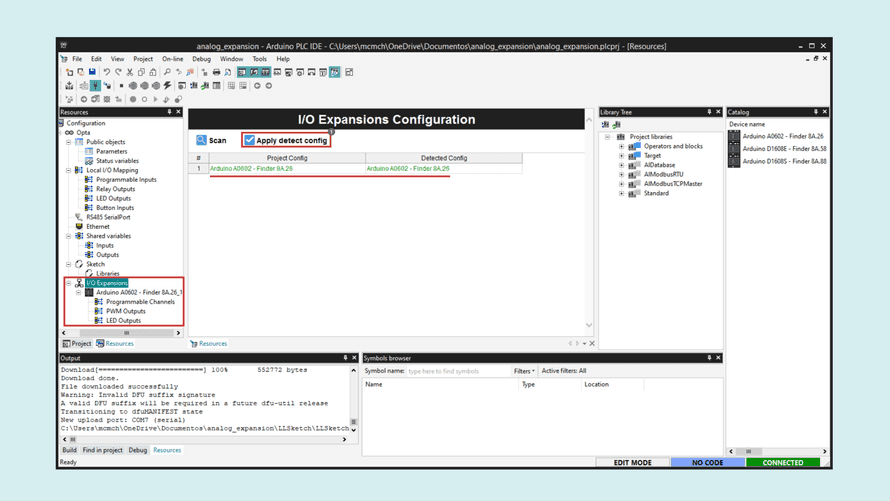Click the Cut scissors icon
This screenshot has height=501, width=890.
[130, 72]
